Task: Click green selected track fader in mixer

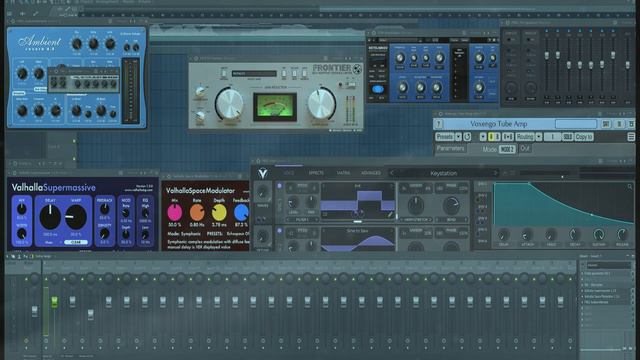Action: pyautogui.click(x=54, y=302)
